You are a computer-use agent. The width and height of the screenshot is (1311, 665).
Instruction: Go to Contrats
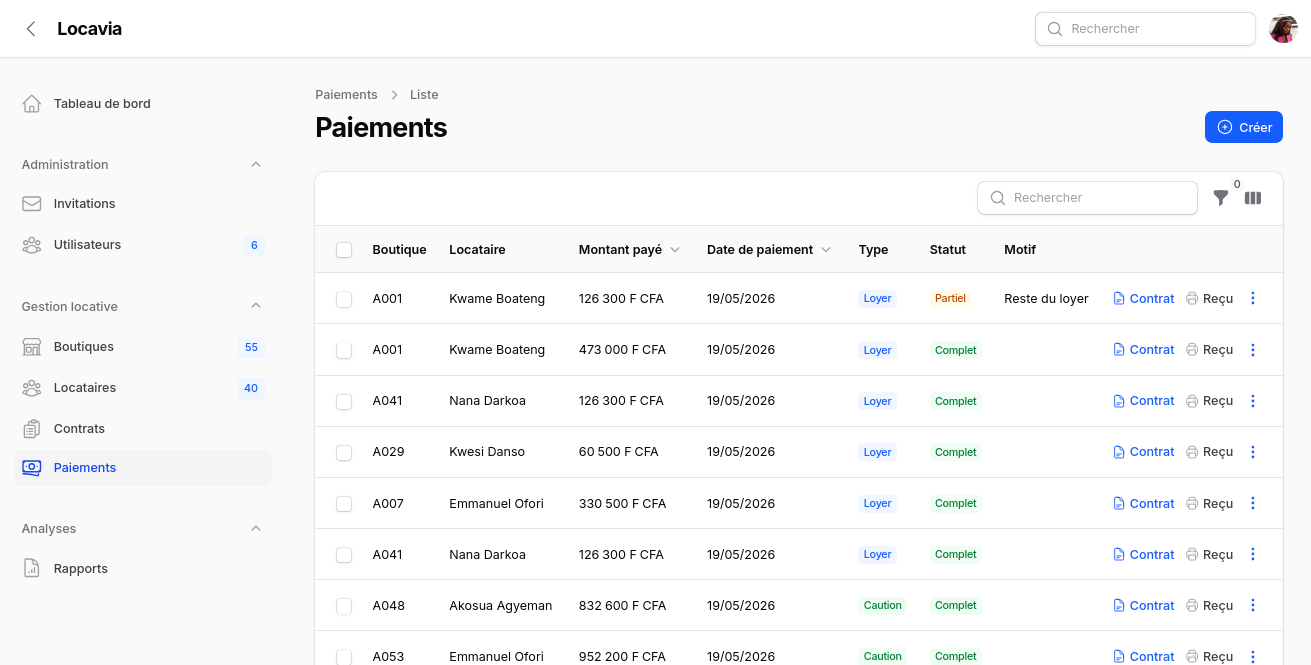(x=143, y=429)
